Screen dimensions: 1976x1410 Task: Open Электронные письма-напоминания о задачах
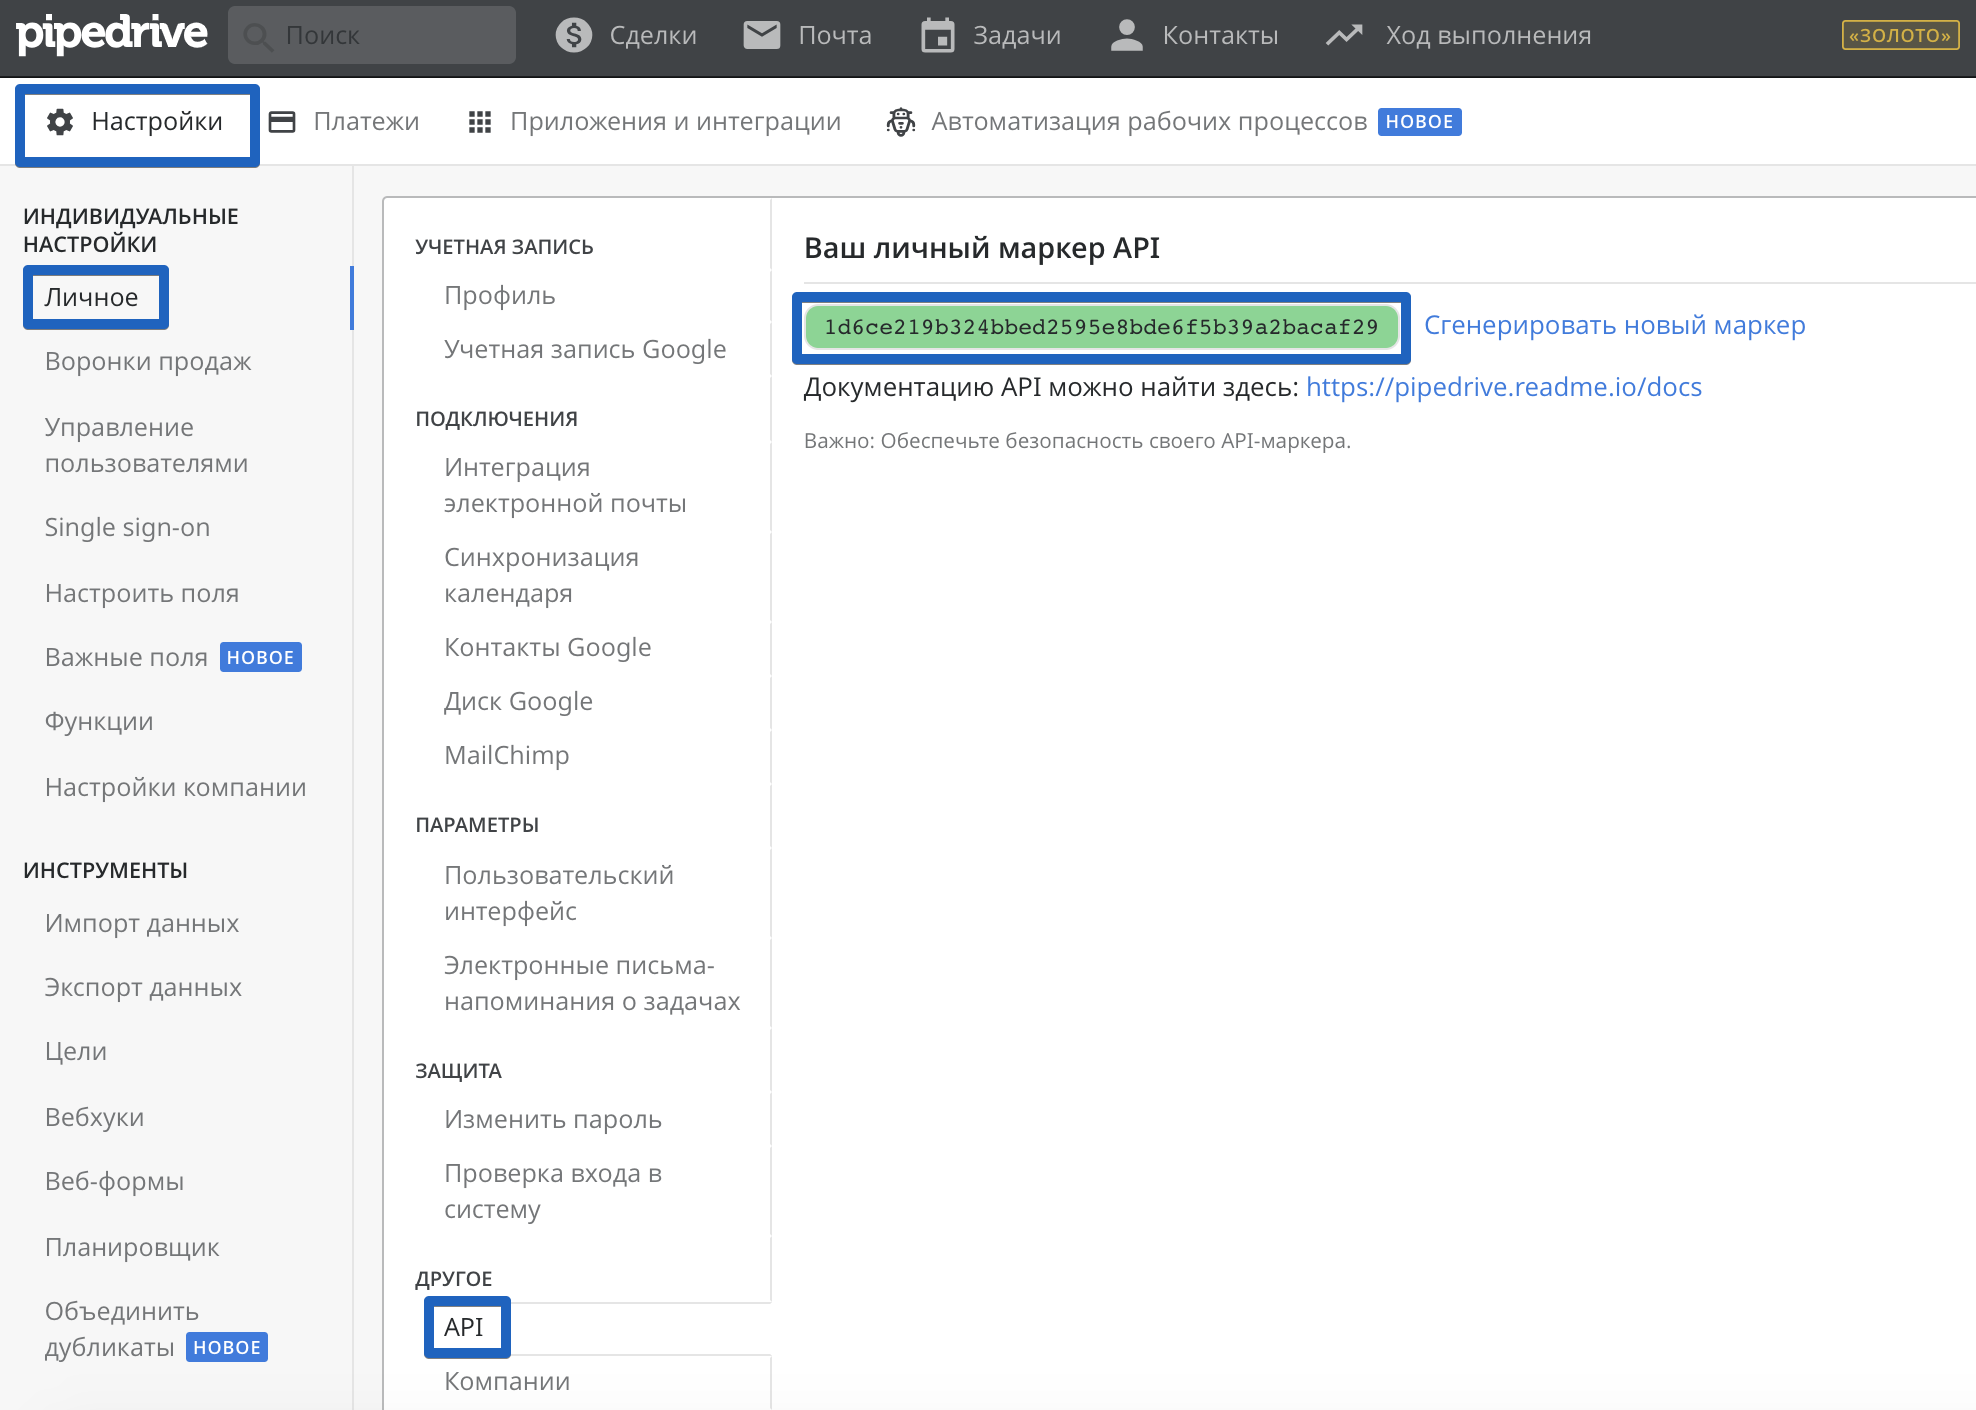pyautogui.click(x=592, y=983)
